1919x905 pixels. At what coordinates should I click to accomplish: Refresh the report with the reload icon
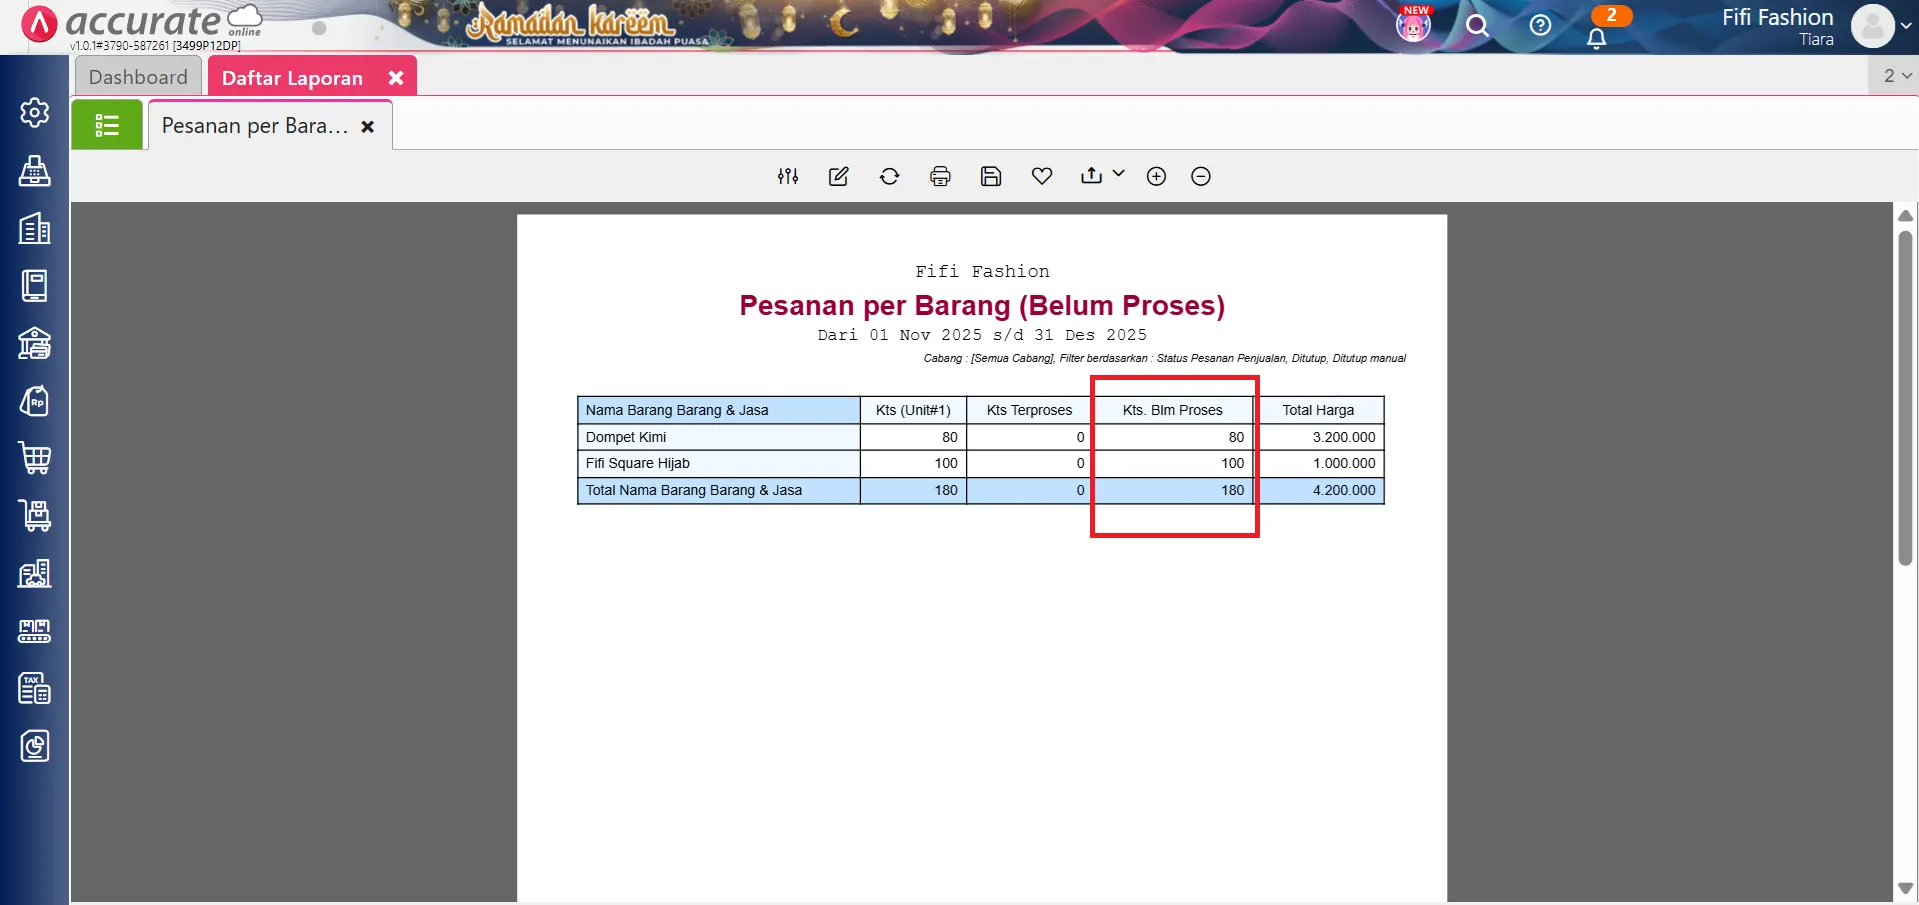(889, 176)
